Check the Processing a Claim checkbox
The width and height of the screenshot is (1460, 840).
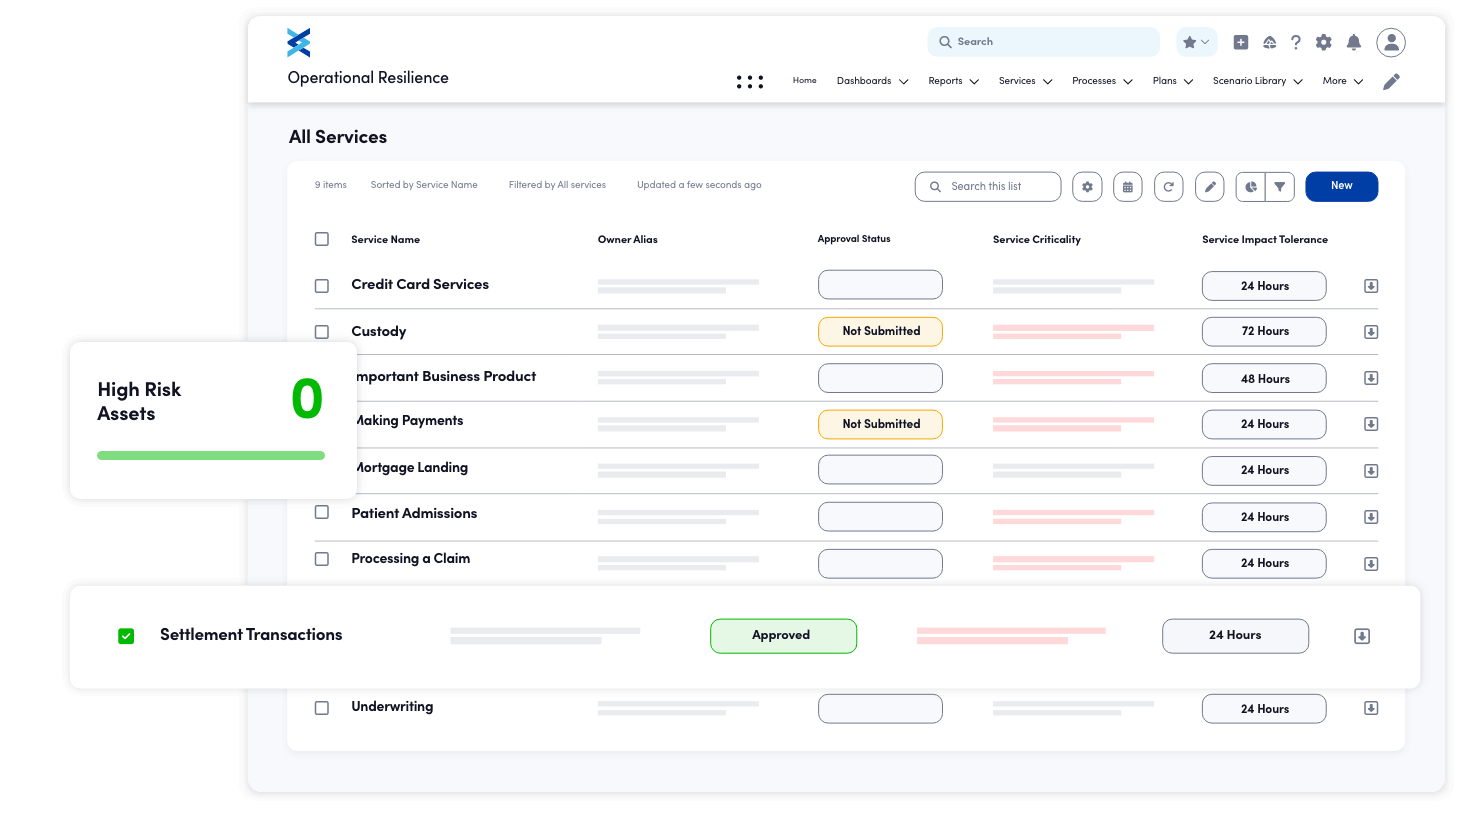point(322,559)
